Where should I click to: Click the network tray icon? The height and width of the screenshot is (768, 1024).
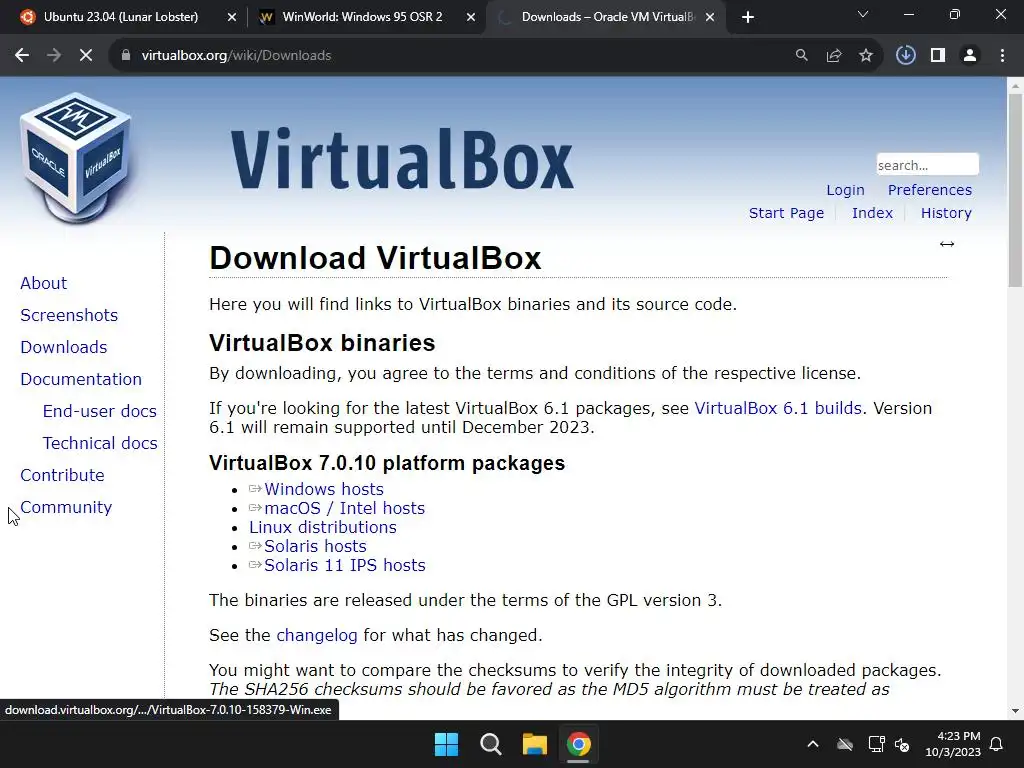coord(876,744)
